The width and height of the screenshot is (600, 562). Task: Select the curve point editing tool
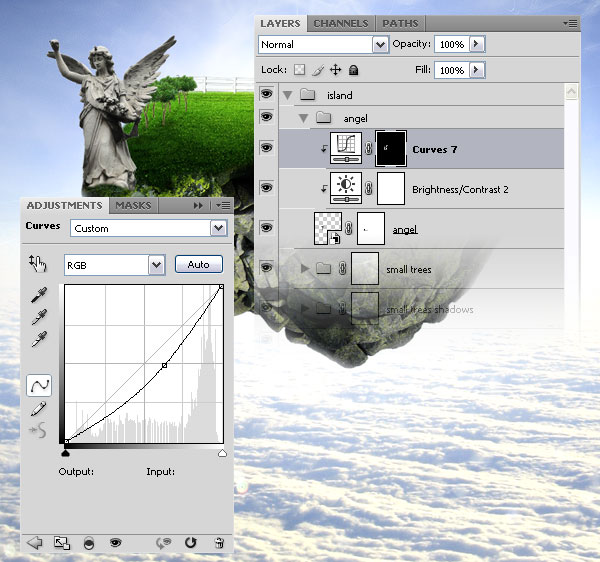coord(39,385)
